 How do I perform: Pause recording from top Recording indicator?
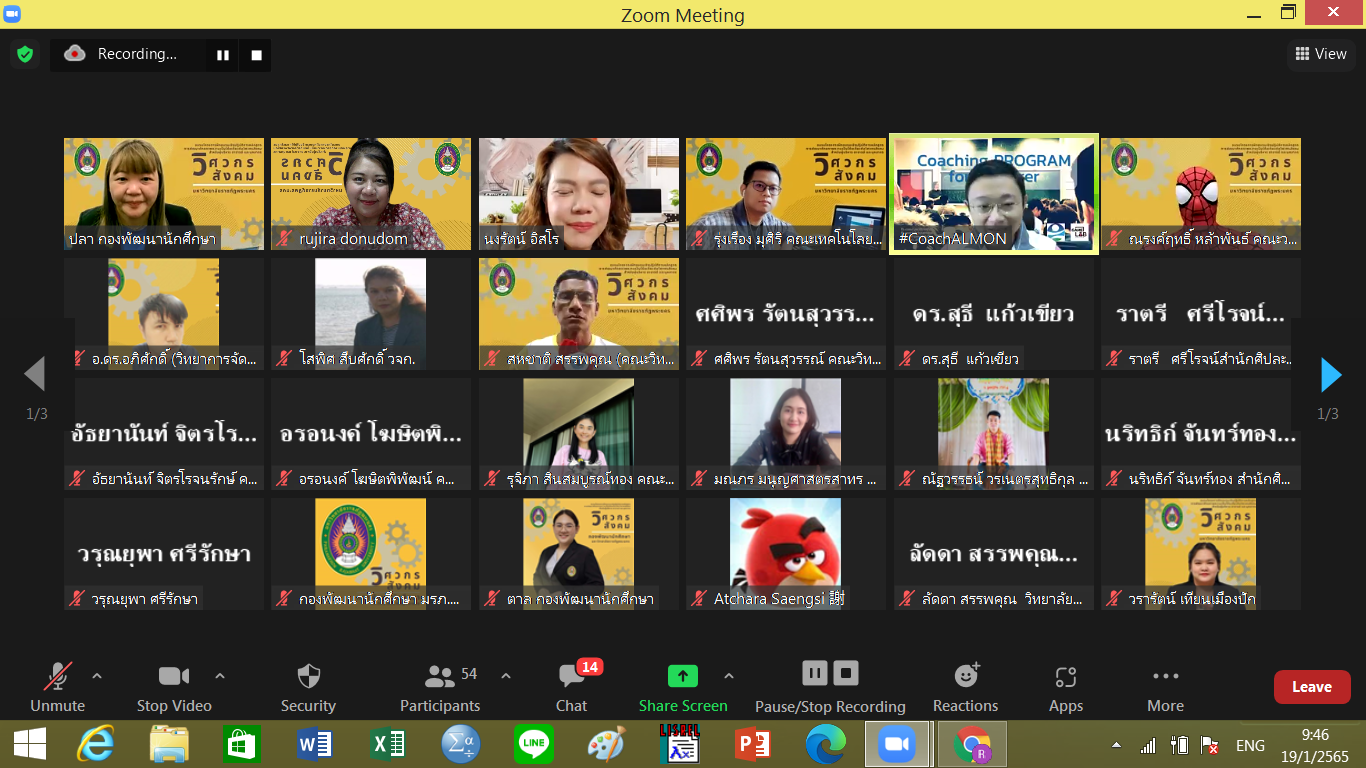tap(223, 55)
